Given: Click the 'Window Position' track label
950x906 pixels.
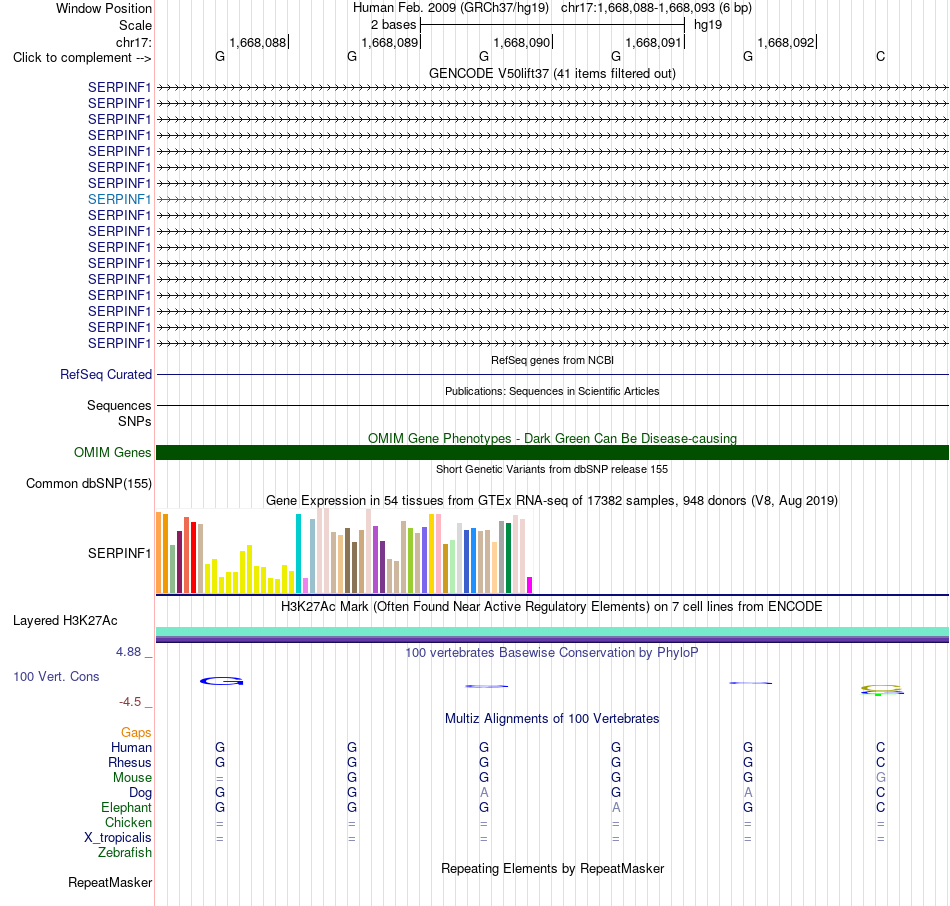Looking at the screenshot, I should (104, 8).
